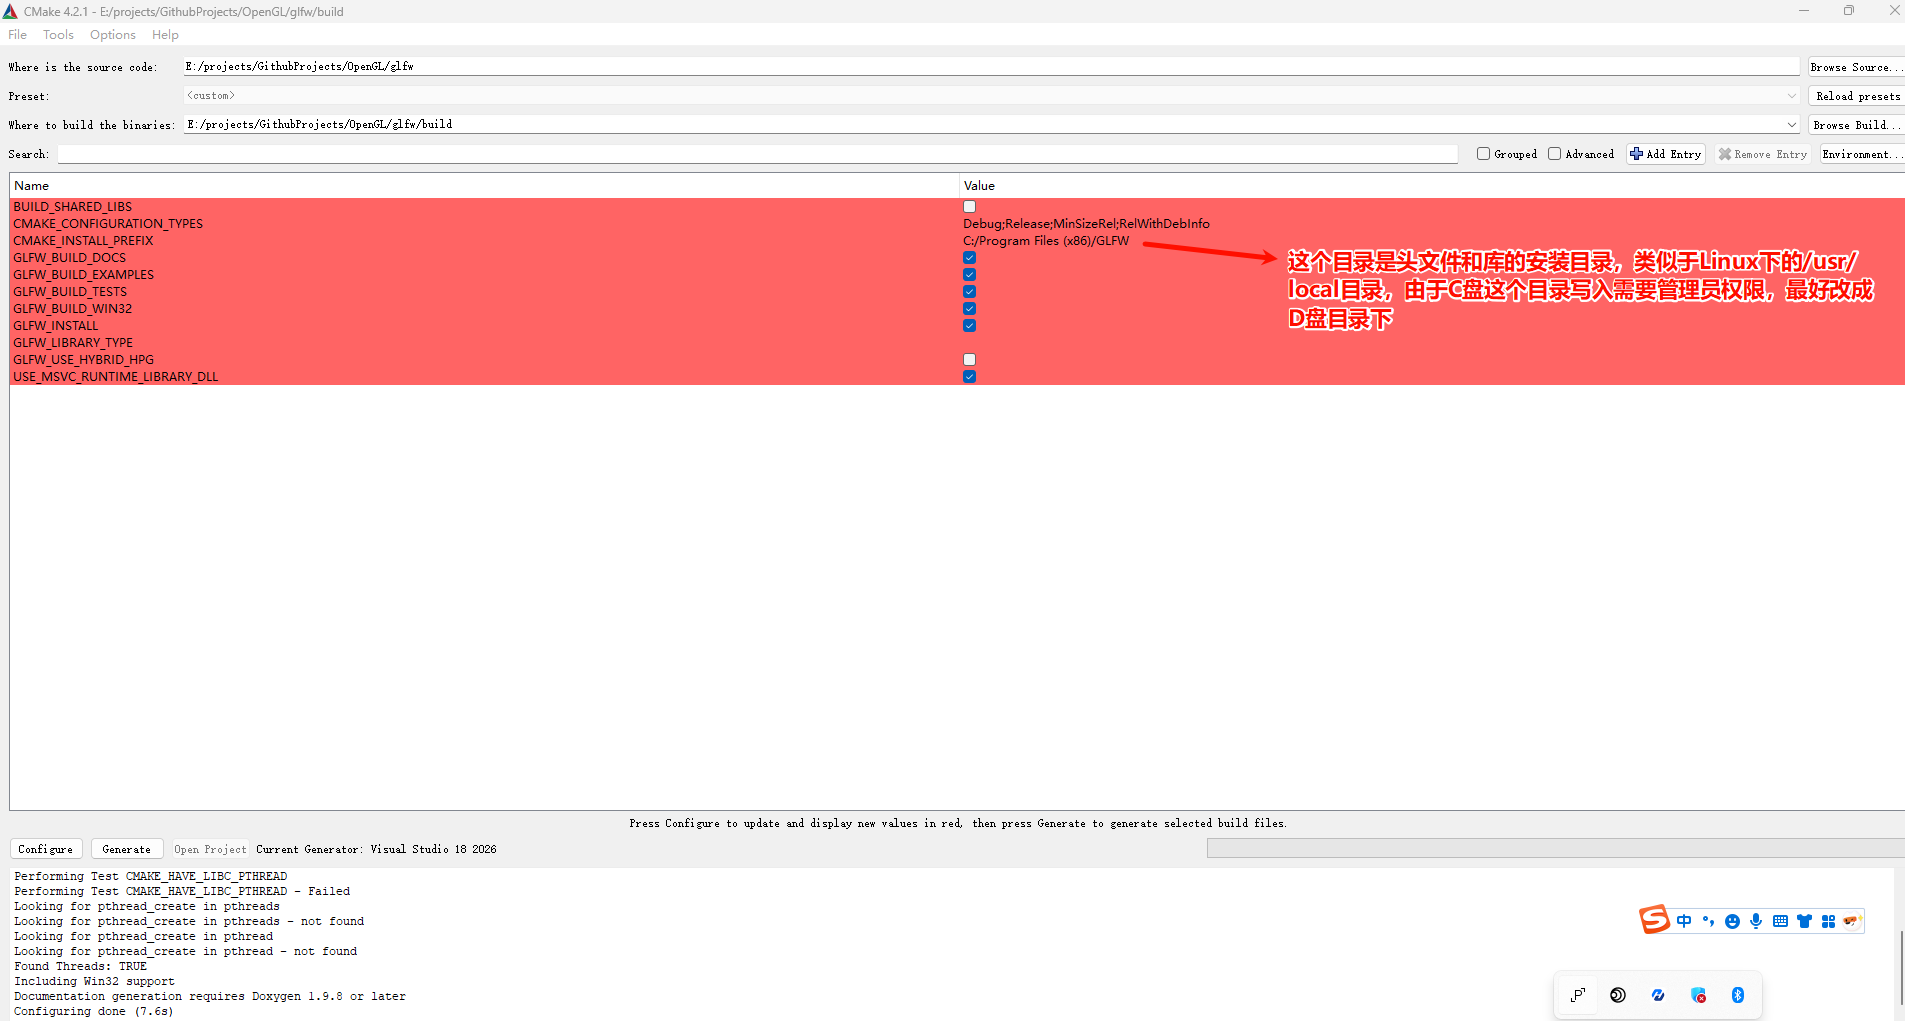Image resolution: width=1905 pixels, height=1021 pixels.
Task: Click the Value column header
Action: (1432, 186)
